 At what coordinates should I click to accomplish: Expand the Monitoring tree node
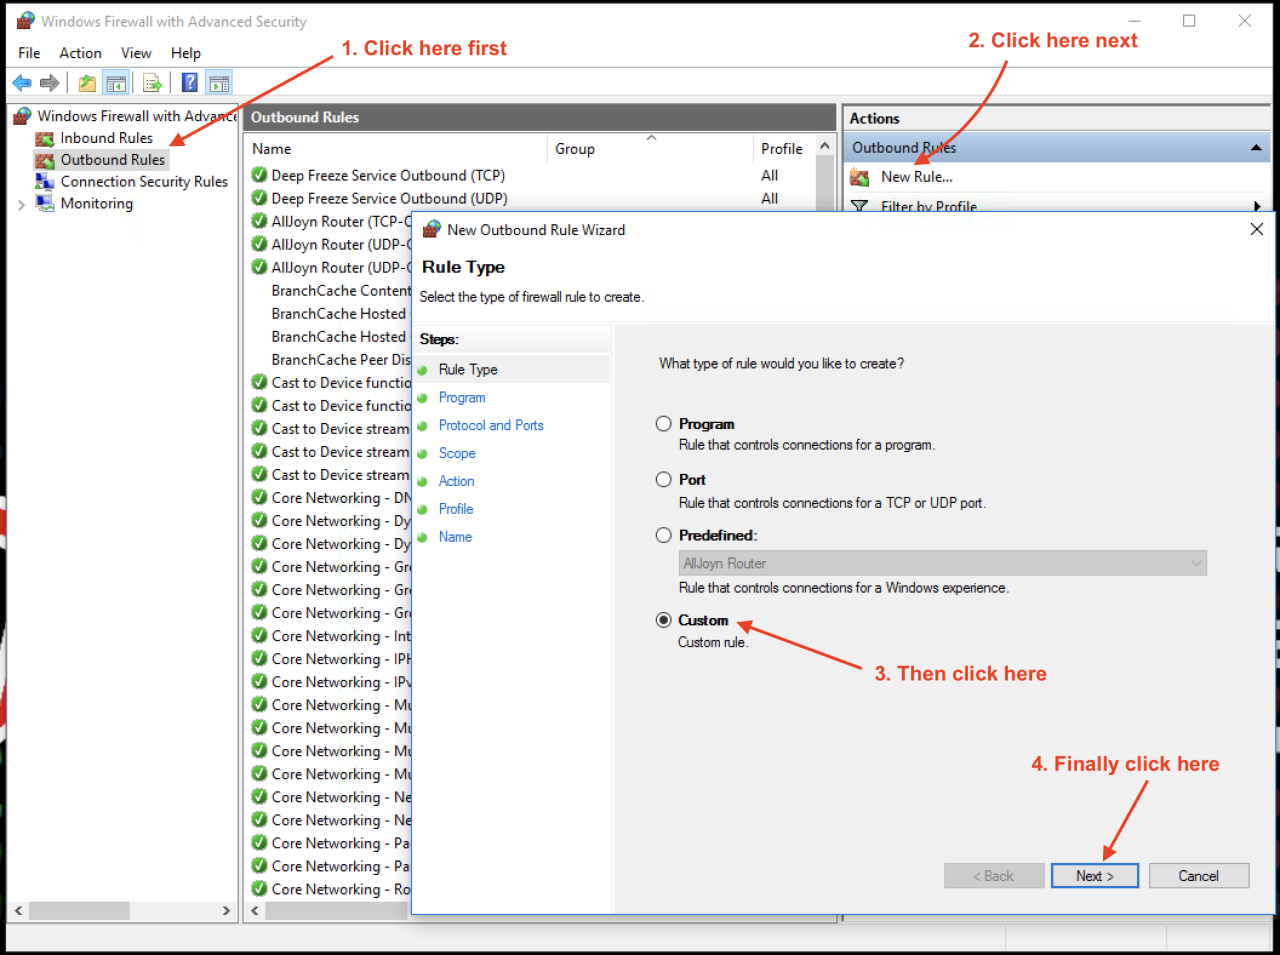coord(21,205)
